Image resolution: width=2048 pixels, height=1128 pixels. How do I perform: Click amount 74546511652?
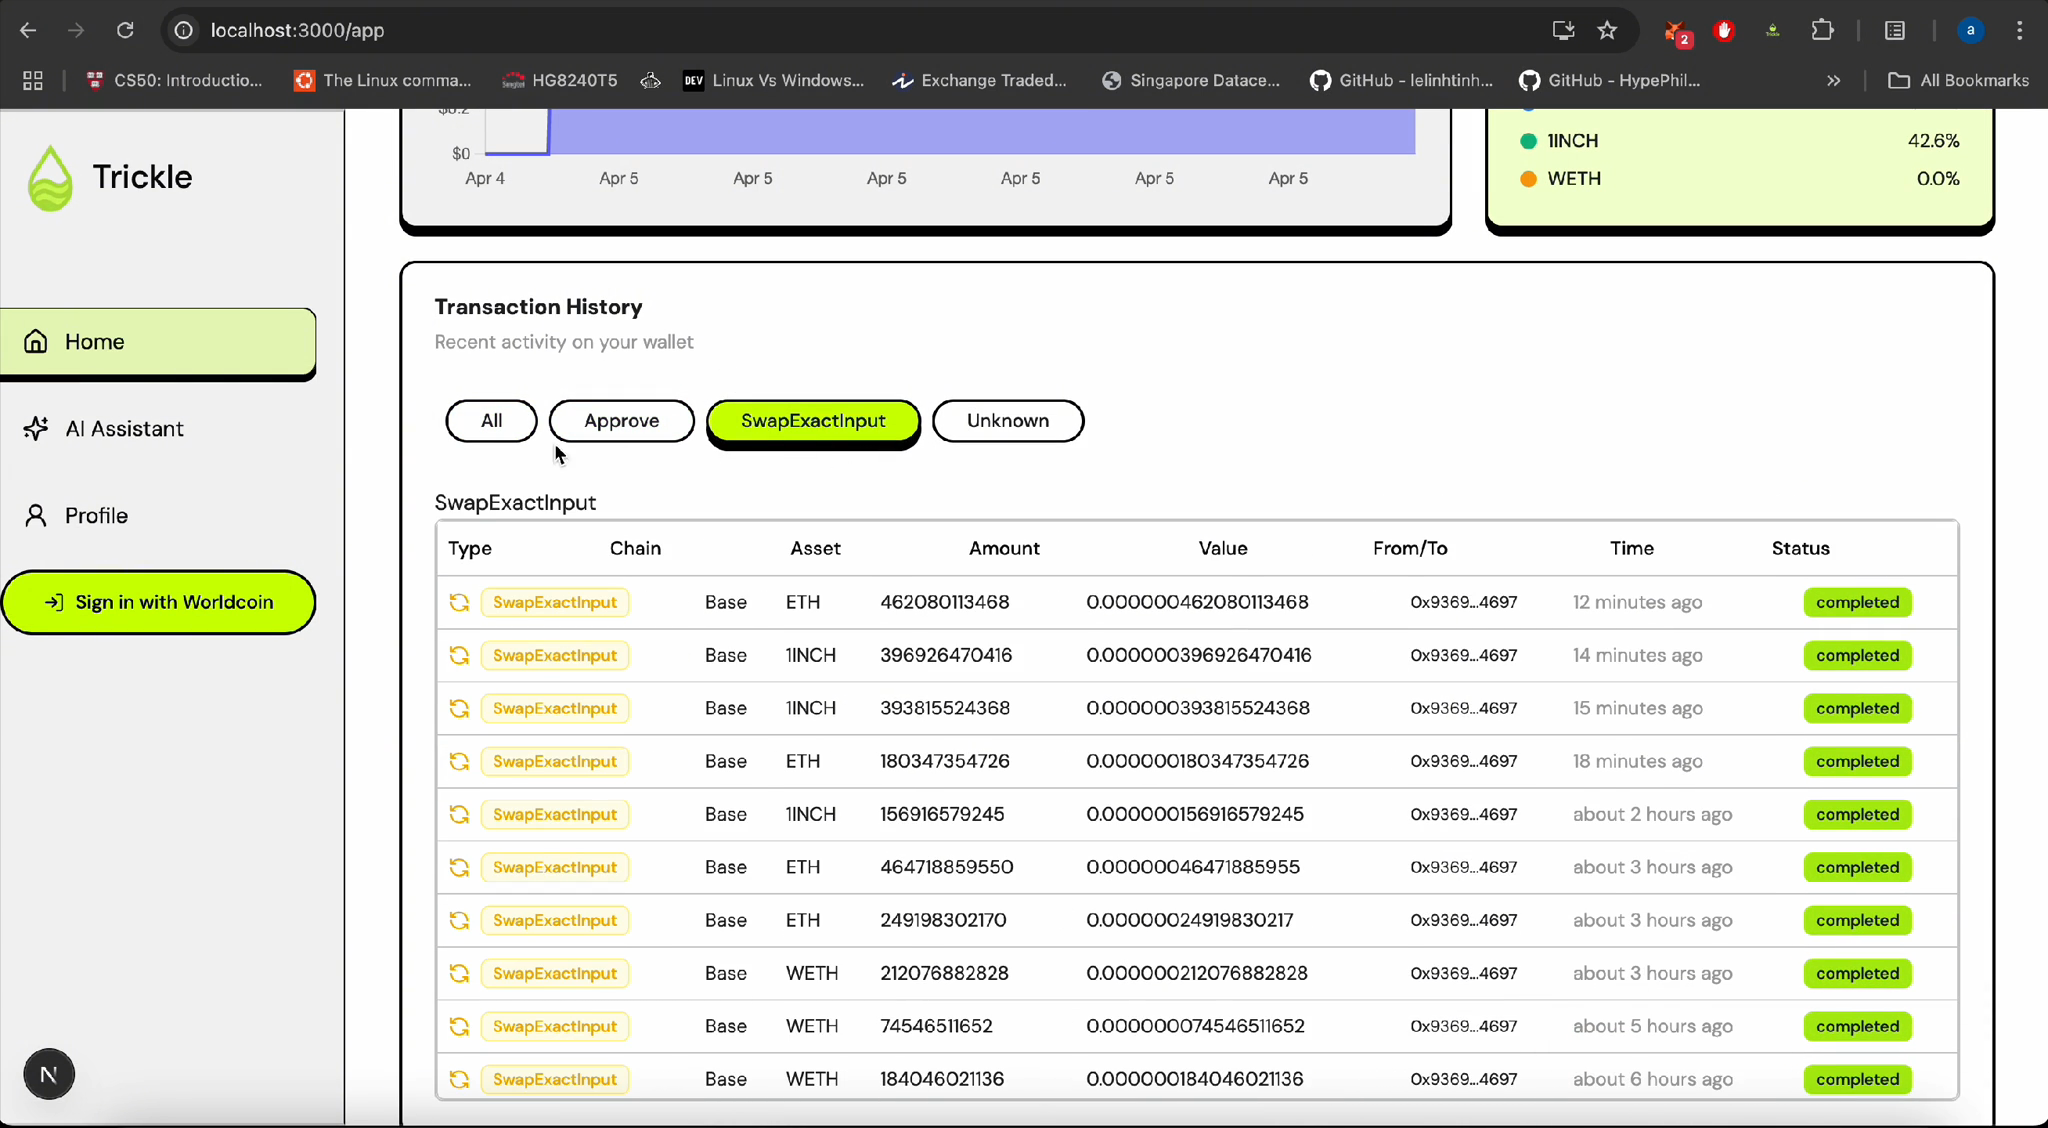tap(936, 1026)
